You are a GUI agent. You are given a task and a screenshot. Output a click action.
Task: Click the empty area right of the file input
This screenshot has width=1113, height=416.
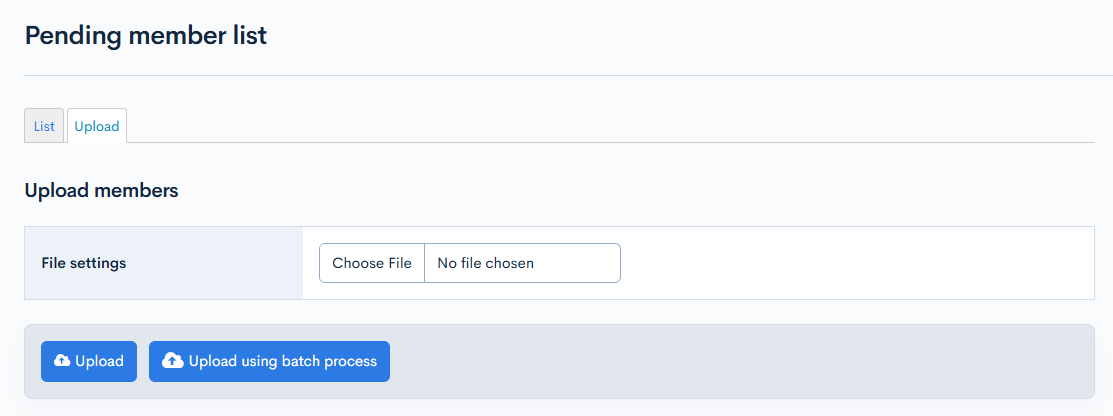pyautogui.click(x=850, y=263)
